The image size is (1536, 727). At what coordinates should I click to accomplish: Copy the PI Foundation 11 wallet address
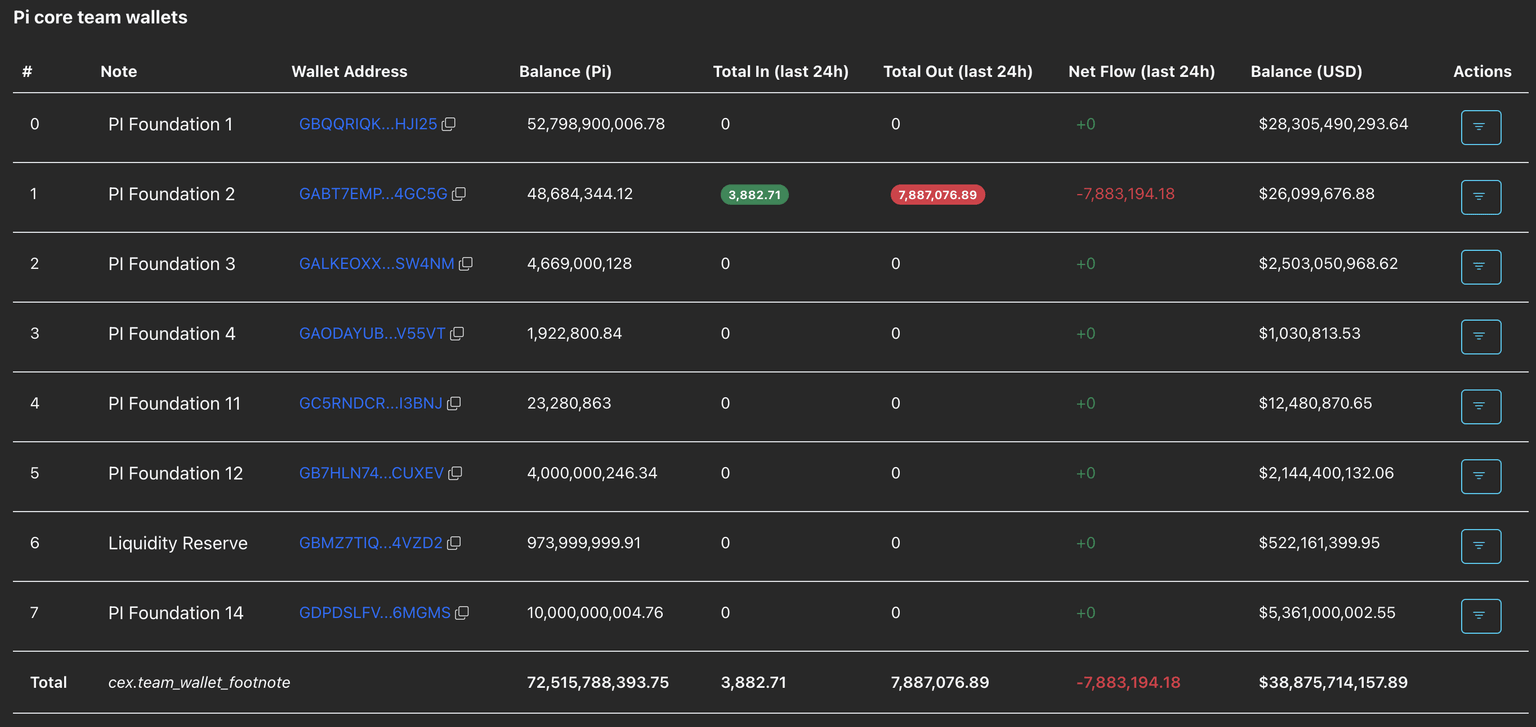coord(454,404)
